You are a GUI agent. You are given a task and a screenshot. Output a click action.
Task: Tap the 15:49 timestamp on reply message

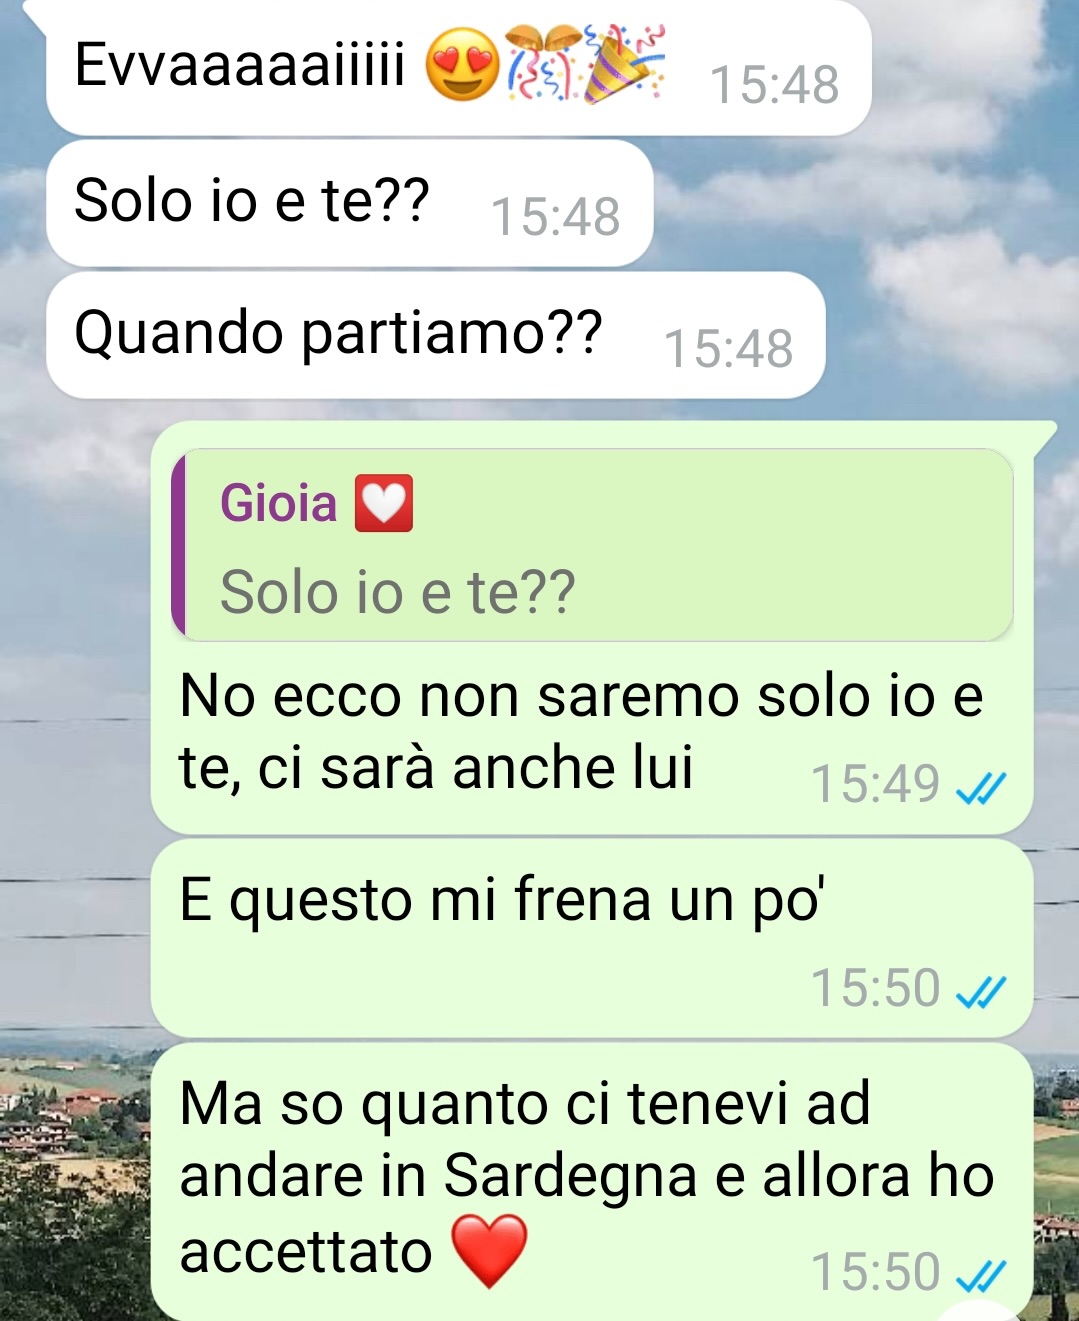(875, 783)
